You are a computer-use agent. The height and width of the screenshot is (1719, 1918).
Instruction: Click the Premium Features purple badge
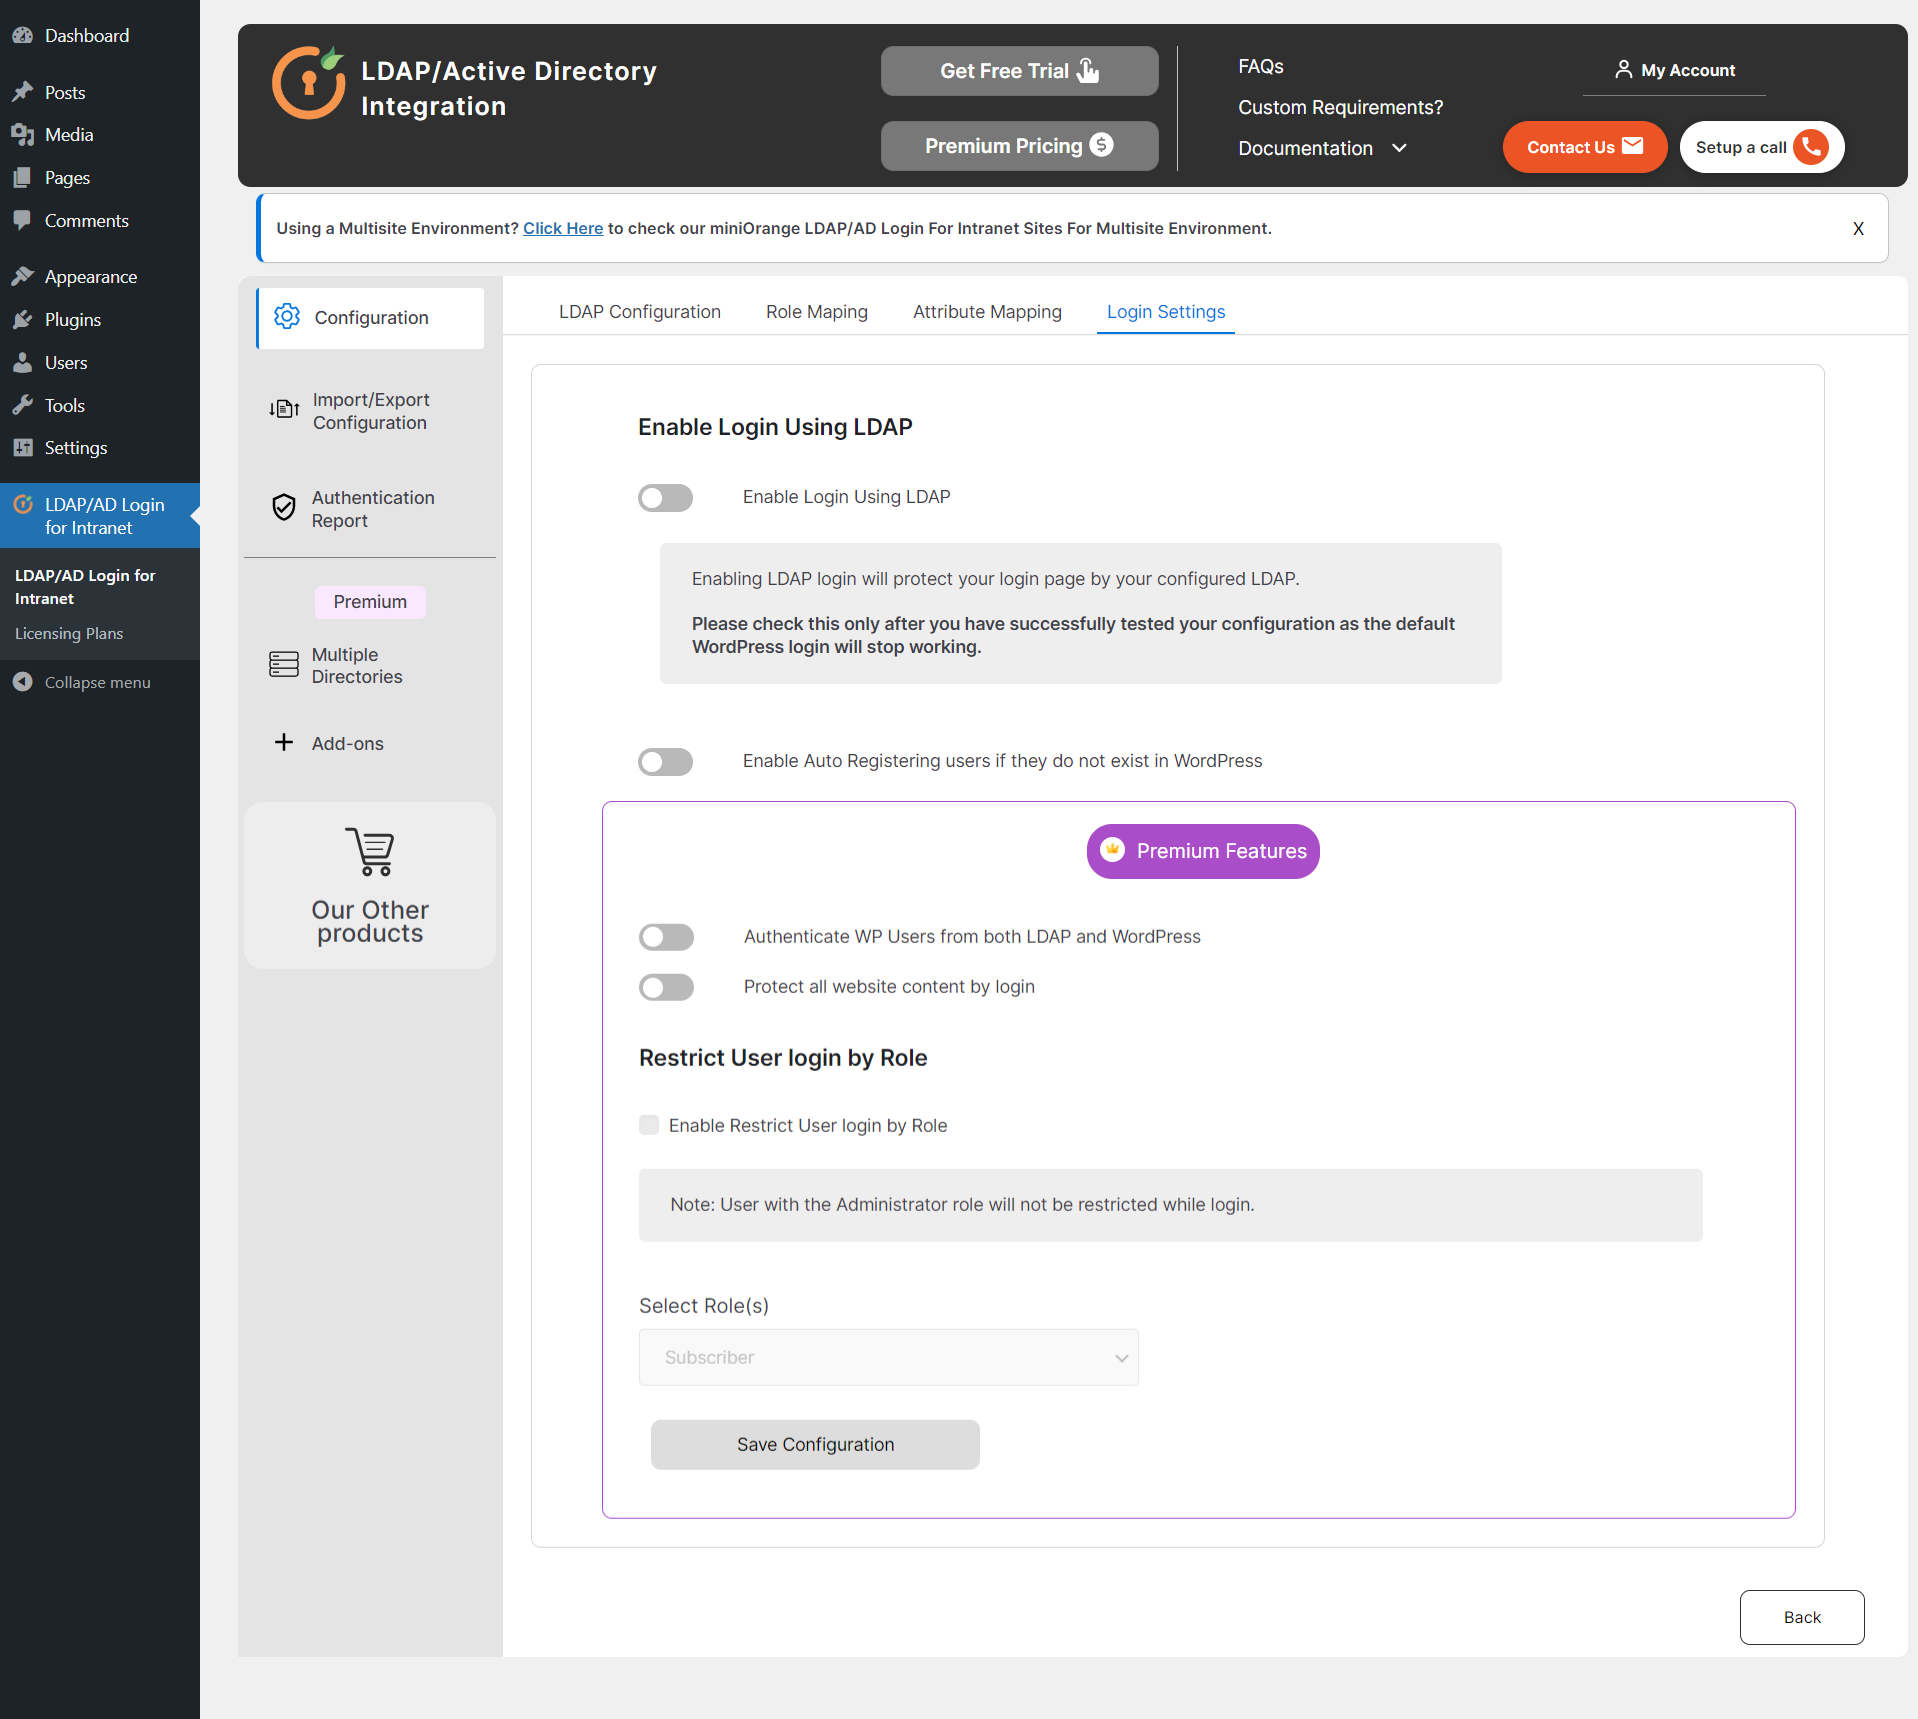point(1203,851)
